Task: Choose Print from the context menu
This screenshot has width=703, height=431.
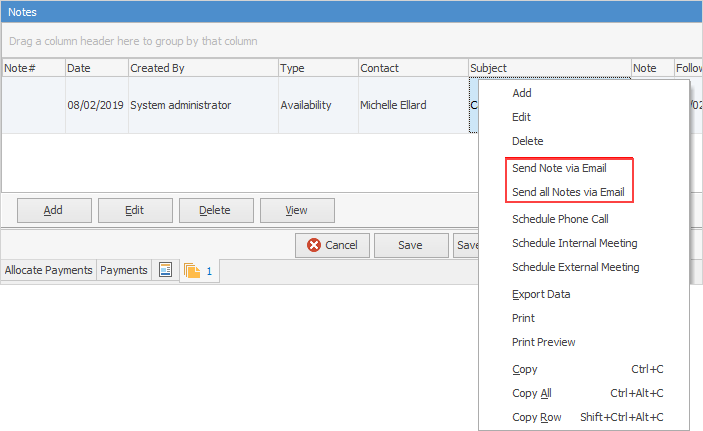Action: (x=584, y=318)
